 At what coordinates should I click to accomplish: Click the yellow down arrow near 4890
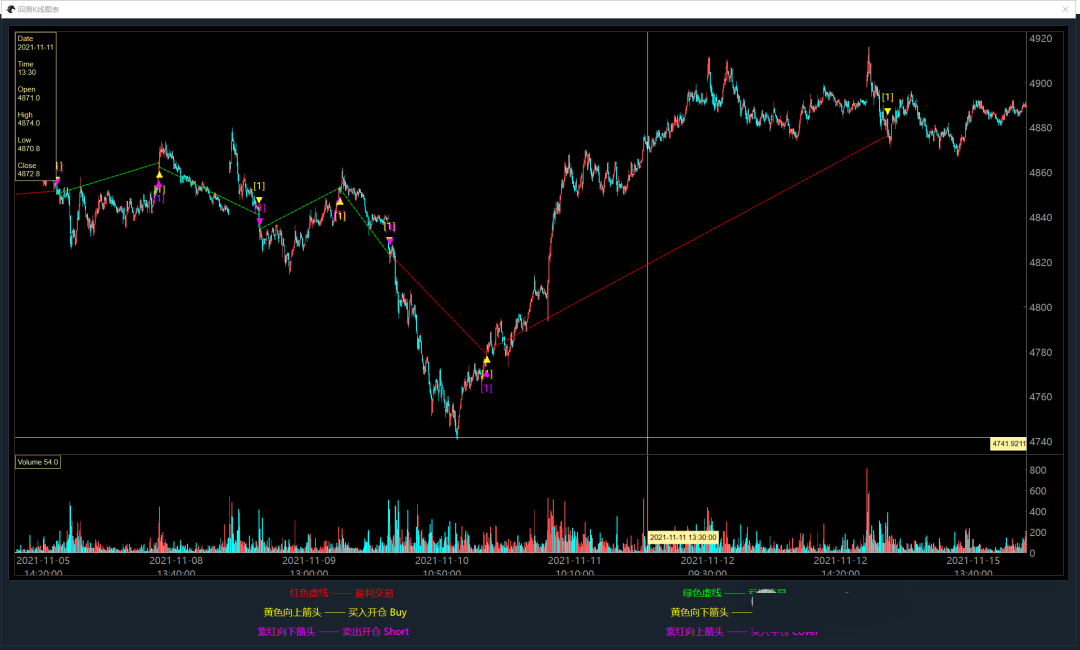click(887, 110)
